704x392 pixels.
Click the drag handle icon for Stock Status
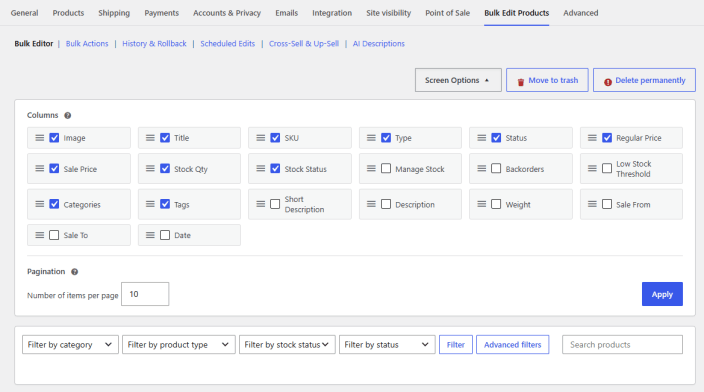pos(261,168)
